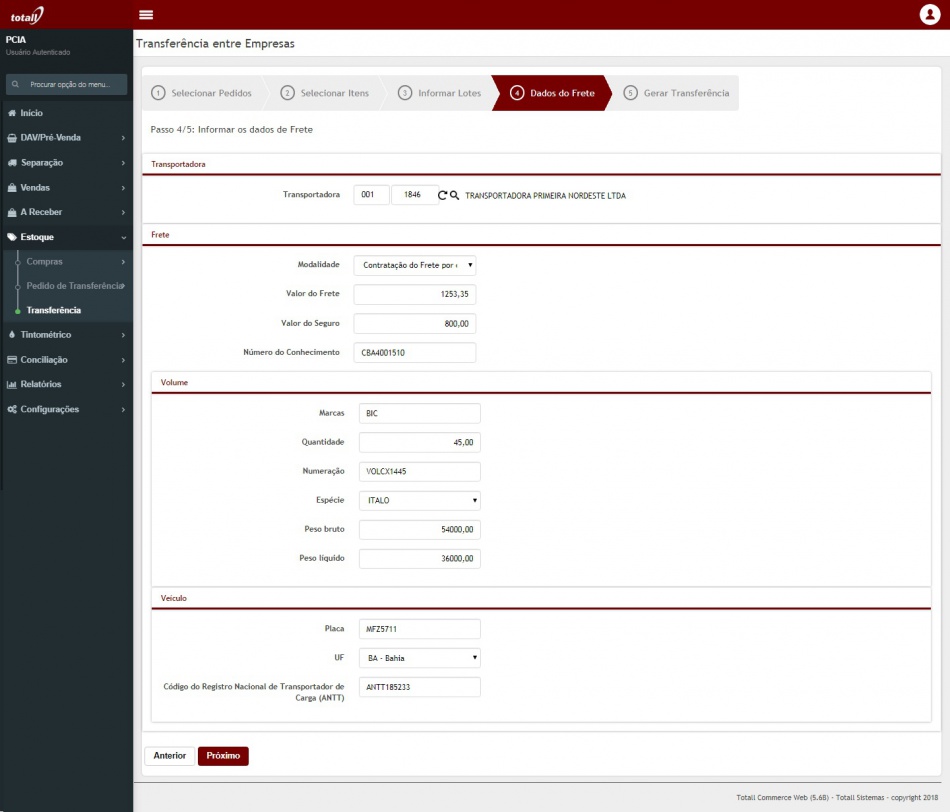Click the totall logo

click(28, 15)
